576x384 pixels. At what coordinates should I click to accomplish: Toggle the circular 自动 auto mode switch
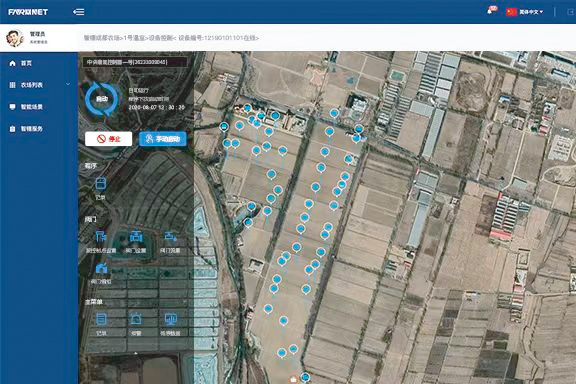[101, 99]
